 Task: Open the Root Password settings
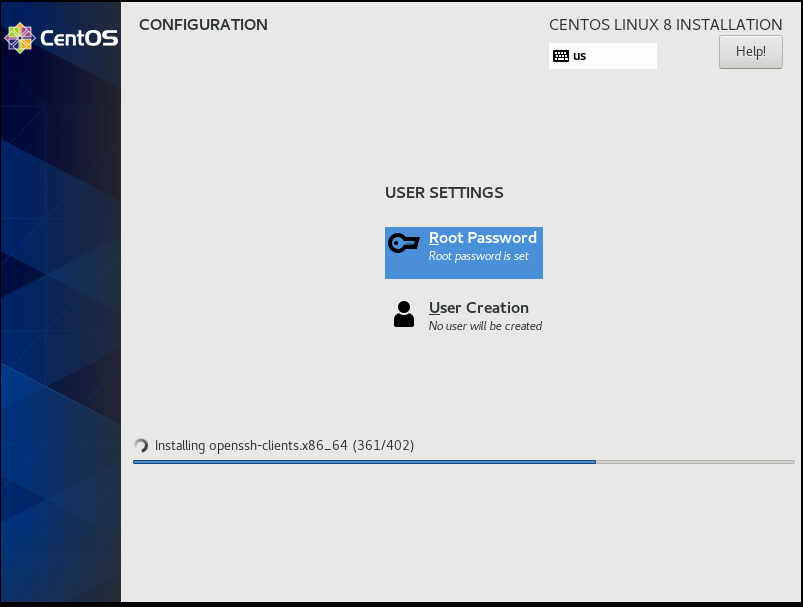(x=463, y=253)
